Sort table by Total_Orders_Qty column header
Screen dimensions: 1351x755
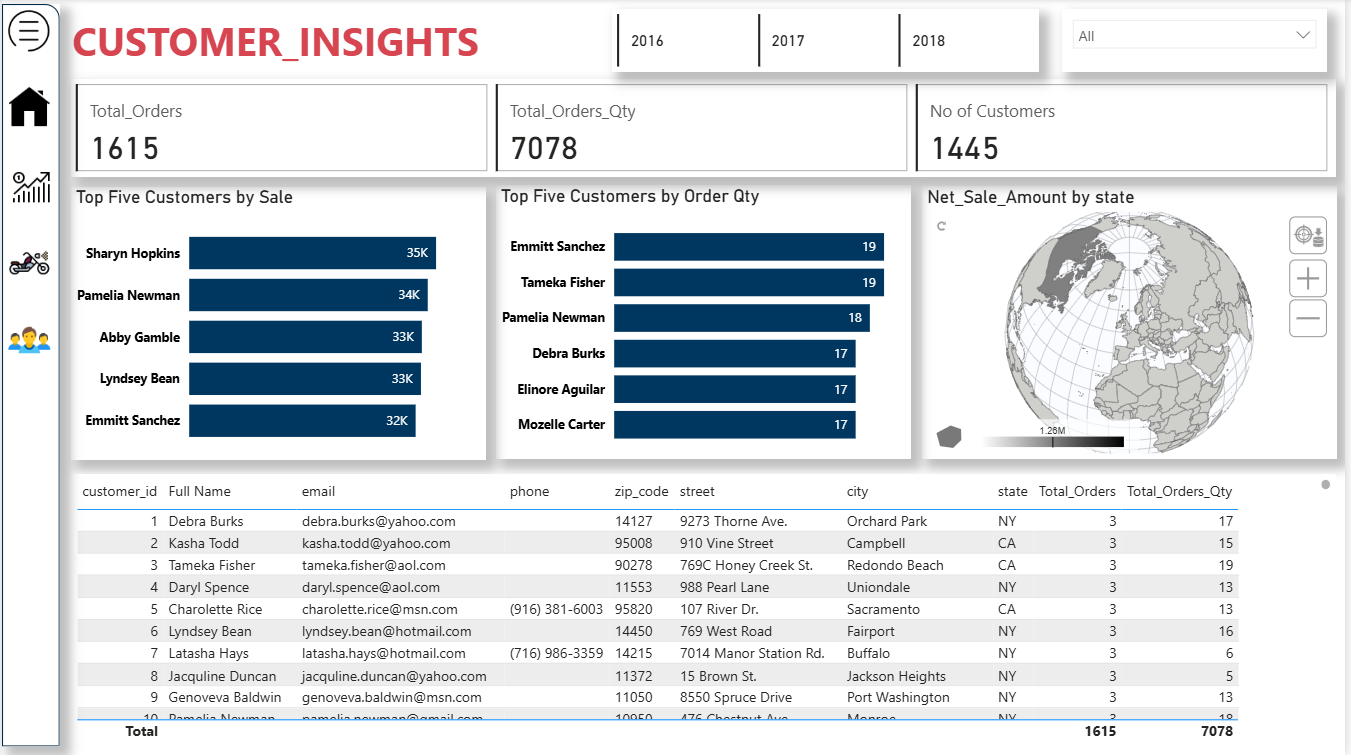click(1179, 491)
